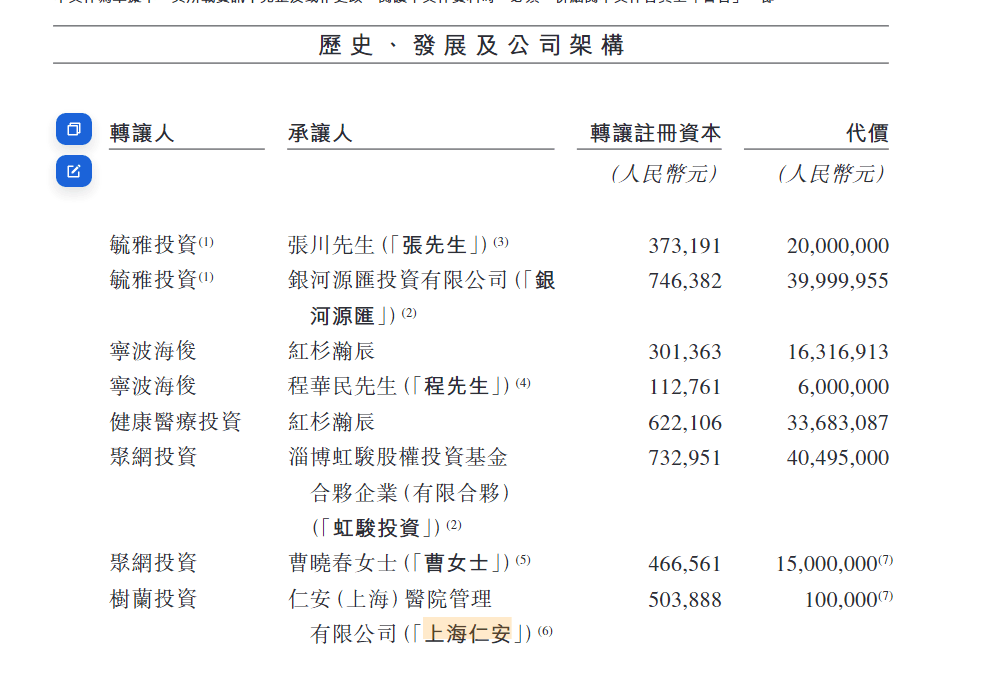Click footnote (7) next to 15,000,000
Screen dimensions: 986x673
tap(885, 560)
